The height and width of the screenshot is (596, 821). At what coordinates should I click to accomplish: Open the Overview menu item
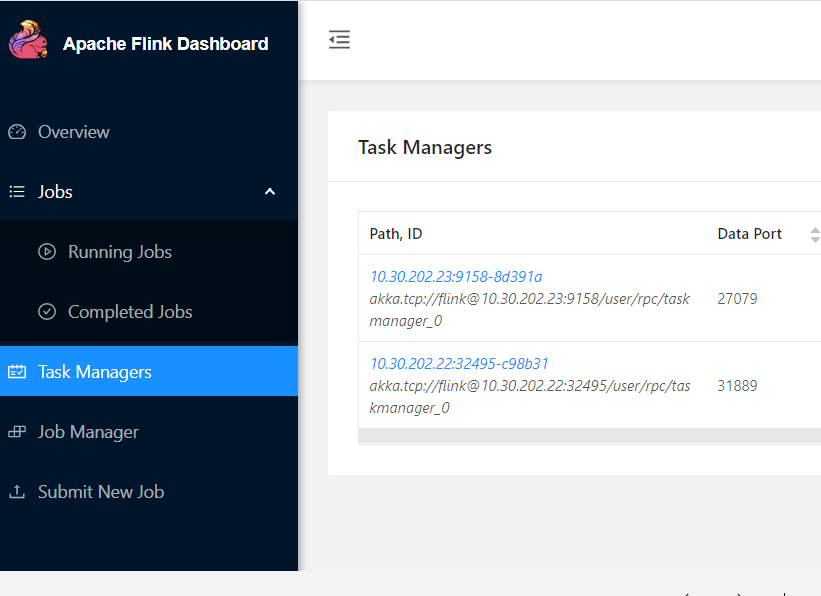(149, 132)
